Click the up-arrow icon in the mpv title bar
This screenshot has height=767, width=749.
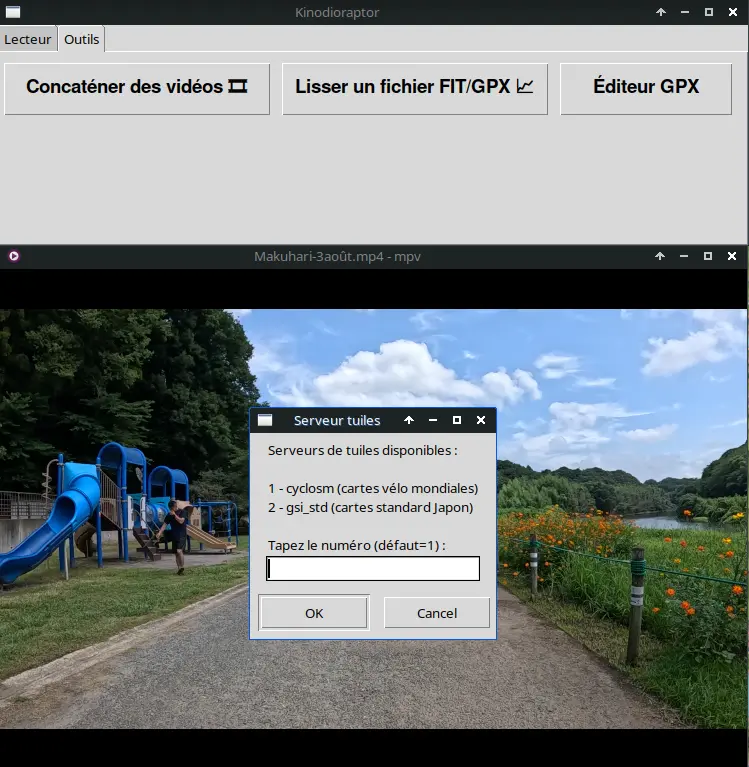coord(660,256)
